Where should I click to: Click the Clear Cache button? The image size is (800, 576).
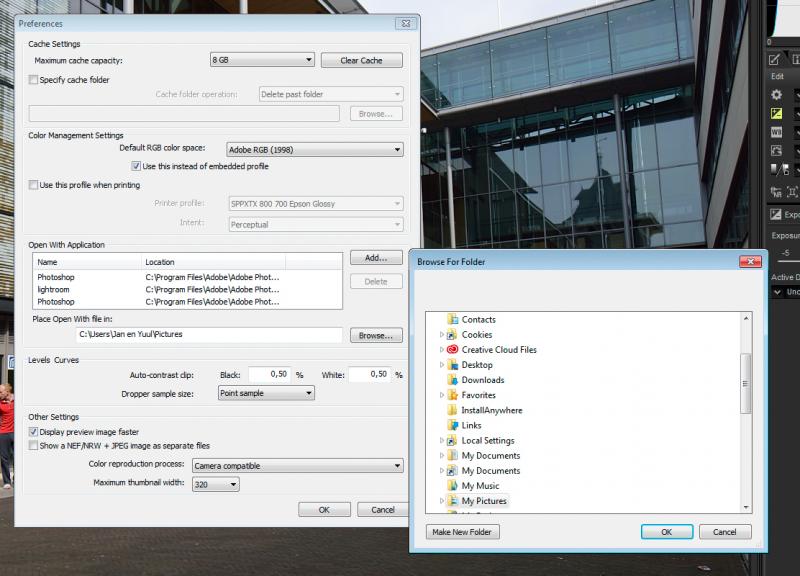pyautogui.click(x=361, y=60)
